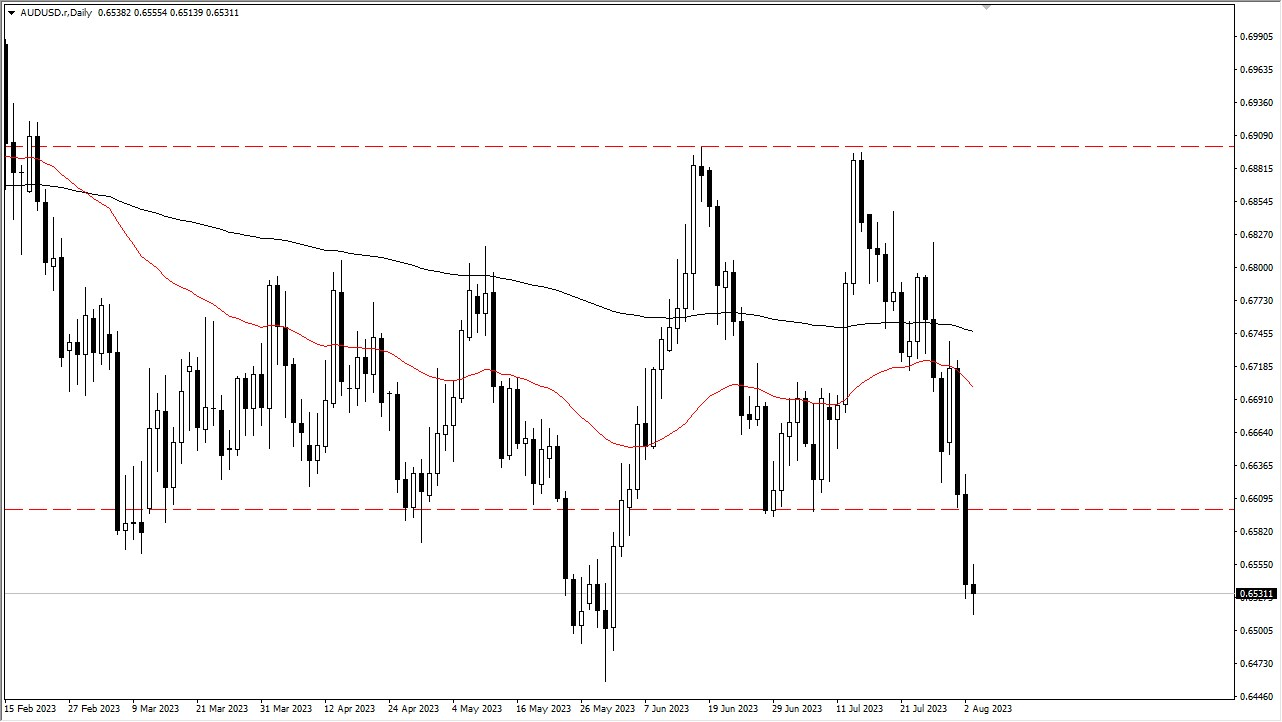Expand the symbol dropdown arrow beside AUDUSD.r

pyautogui.click(x=10, y=13)
